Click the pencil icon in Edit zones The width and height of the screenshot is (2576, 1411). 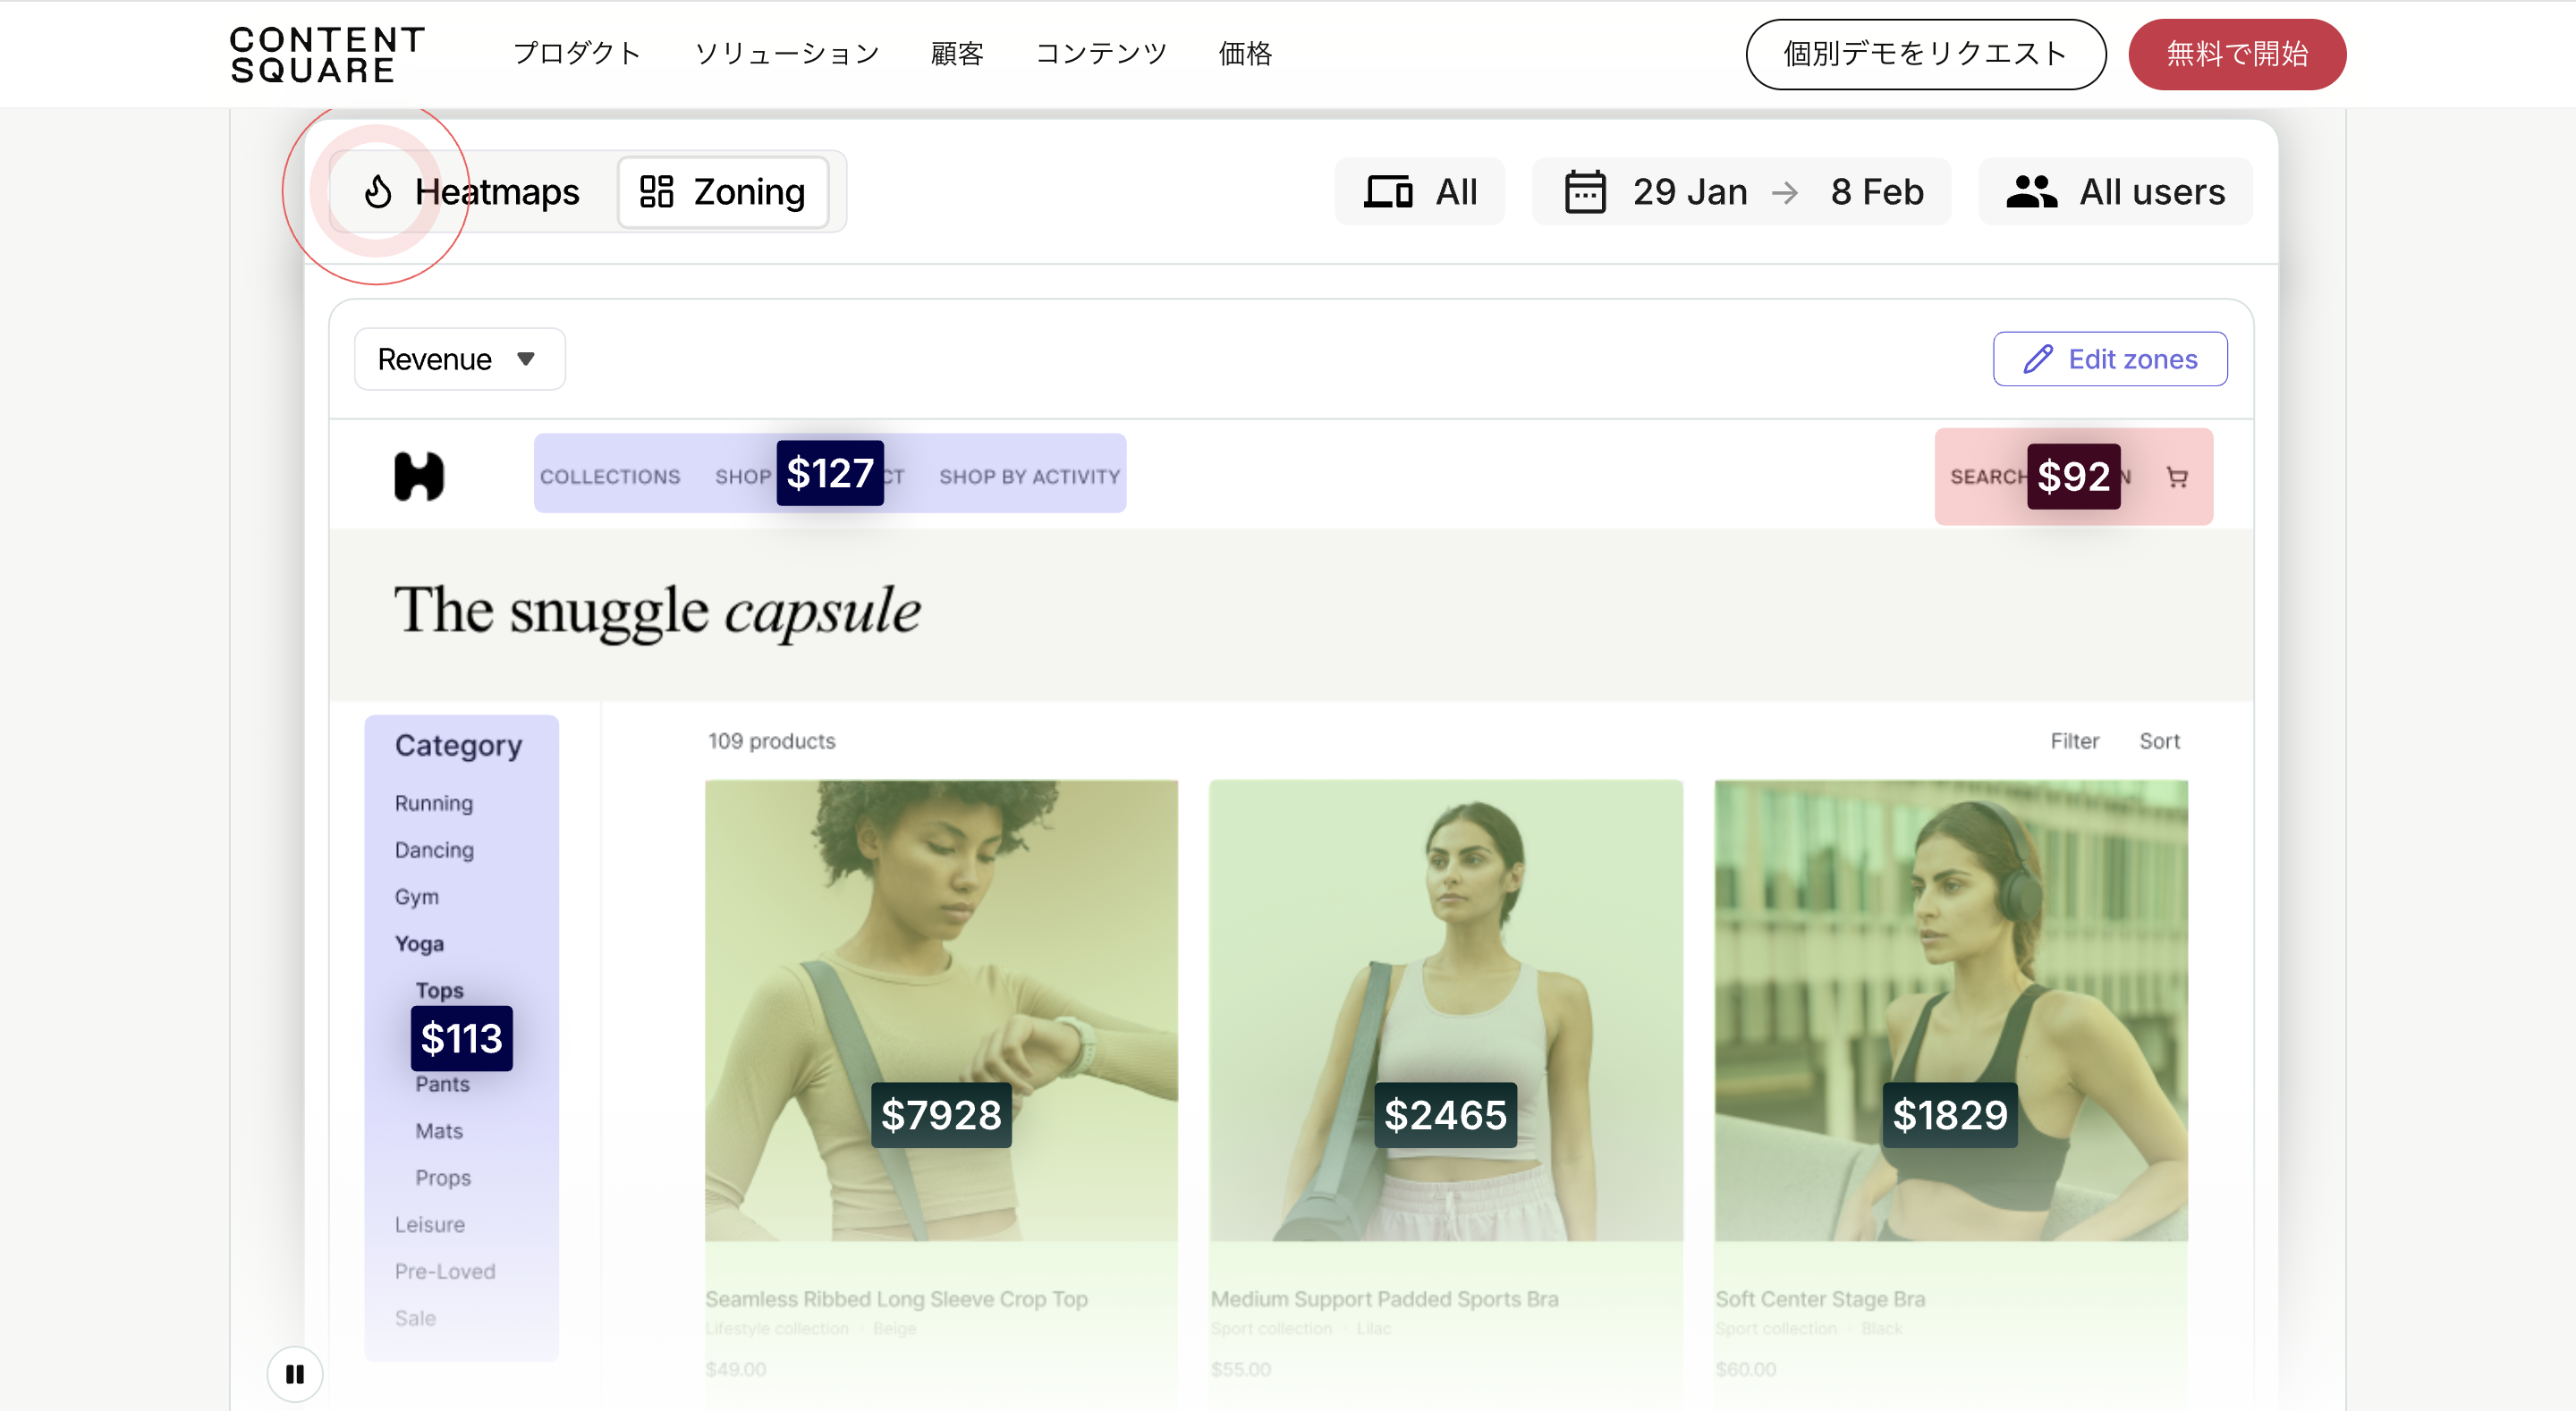coord(2038,359)
